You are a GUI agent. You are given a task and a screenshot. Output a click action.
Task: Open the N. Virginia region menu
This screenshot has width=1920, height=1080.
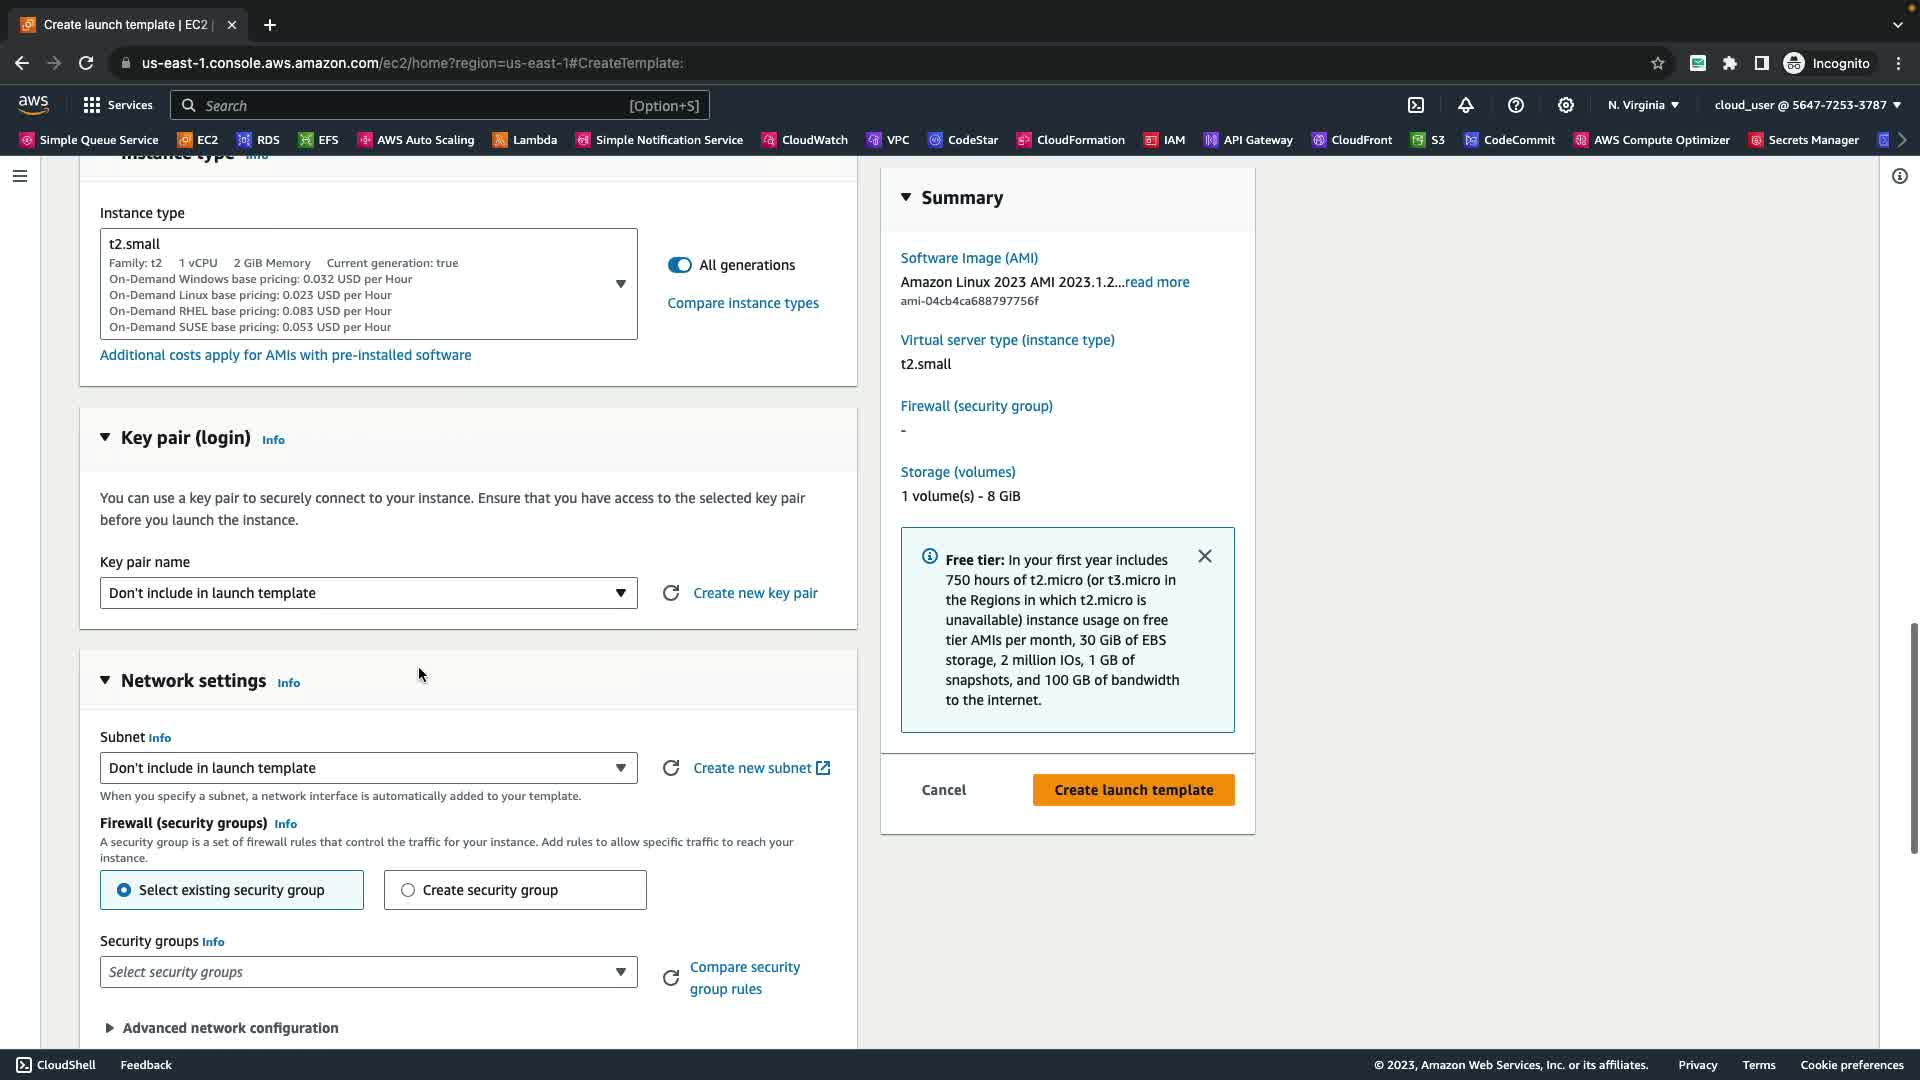pyautogui.click(x=1643, y=105)
